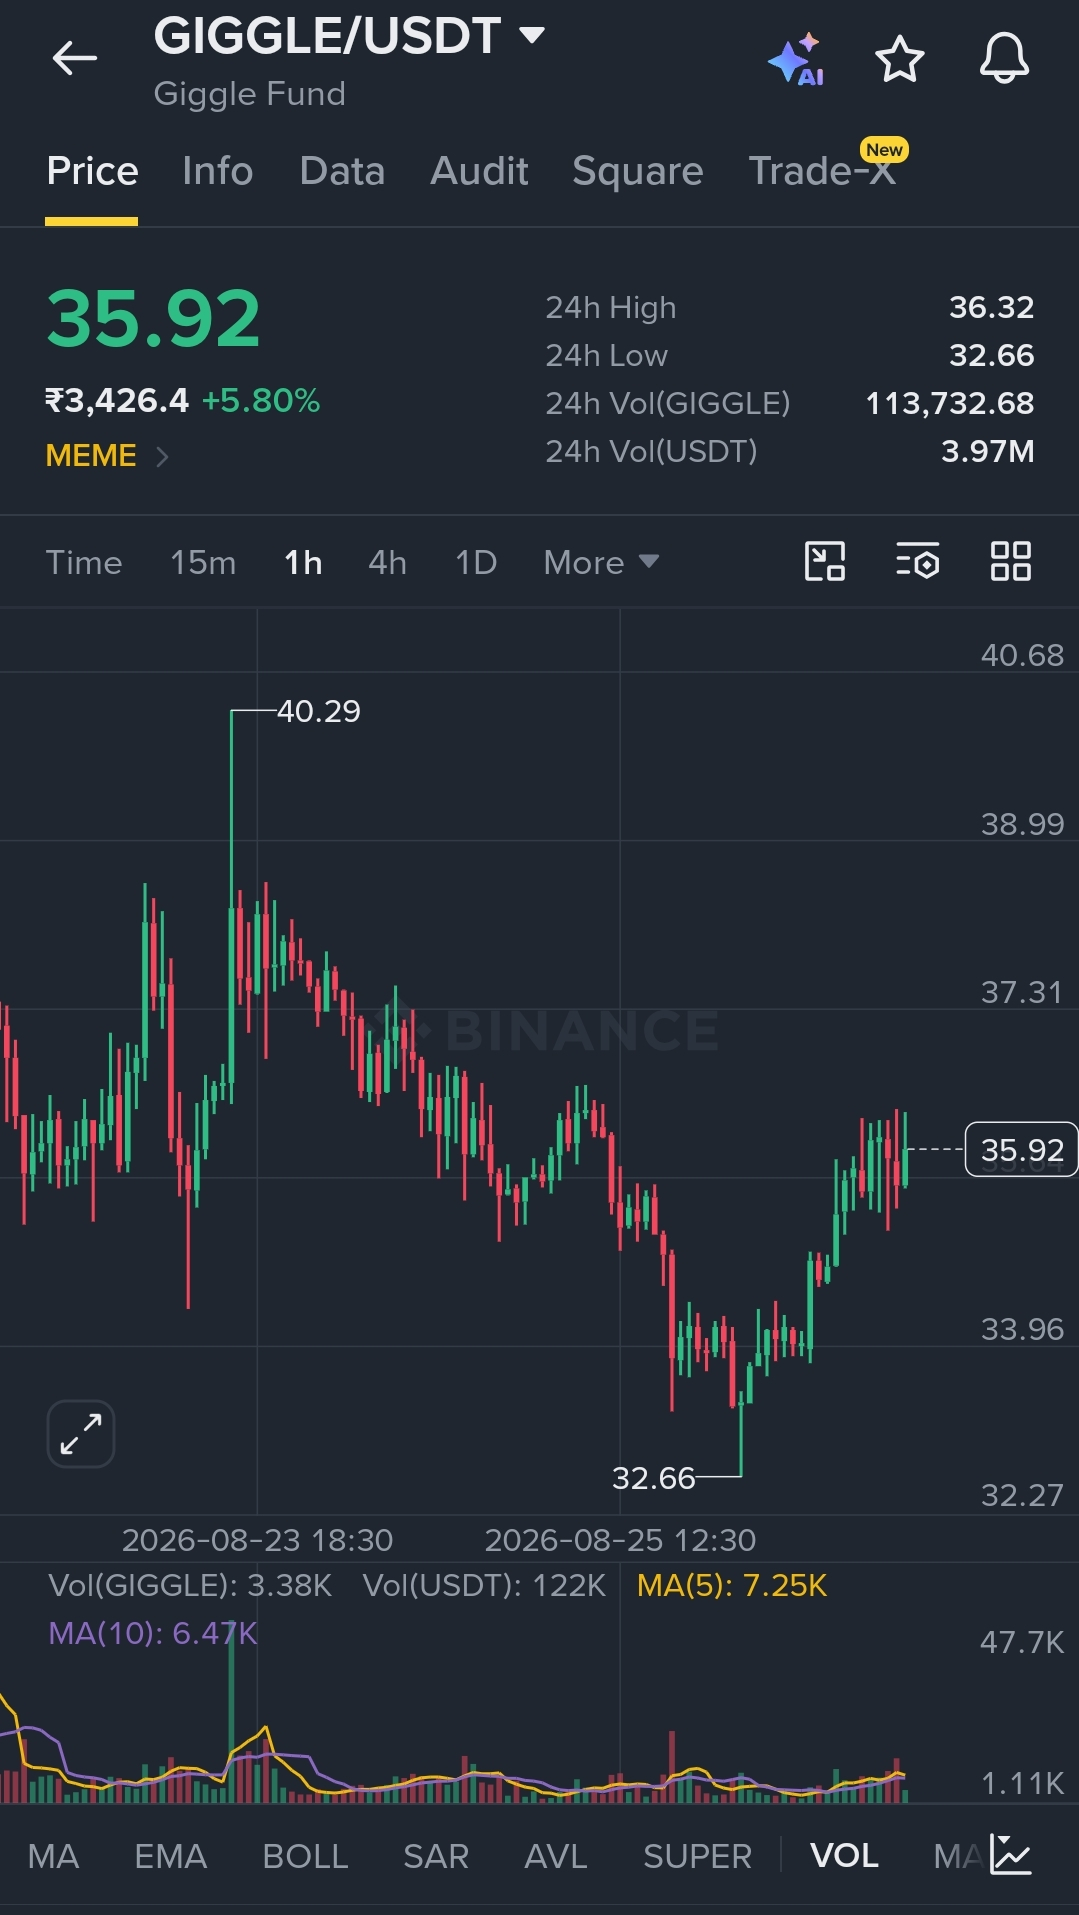The image size is (1079, 1915).
Task: Tap the 2026-08-25 12:30 time label
Action: [x=620, y=1540]
